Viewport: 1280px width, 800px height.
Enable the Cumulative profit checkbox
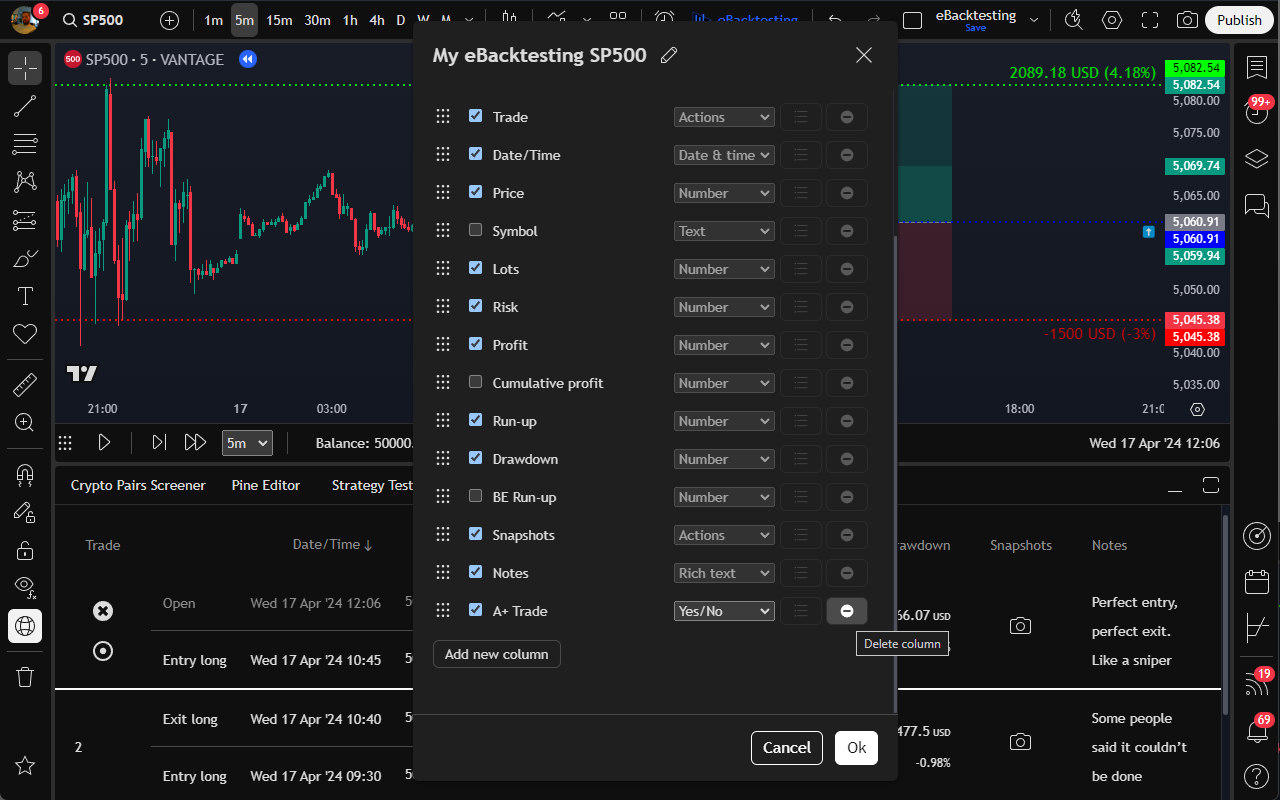click(475, 382)
